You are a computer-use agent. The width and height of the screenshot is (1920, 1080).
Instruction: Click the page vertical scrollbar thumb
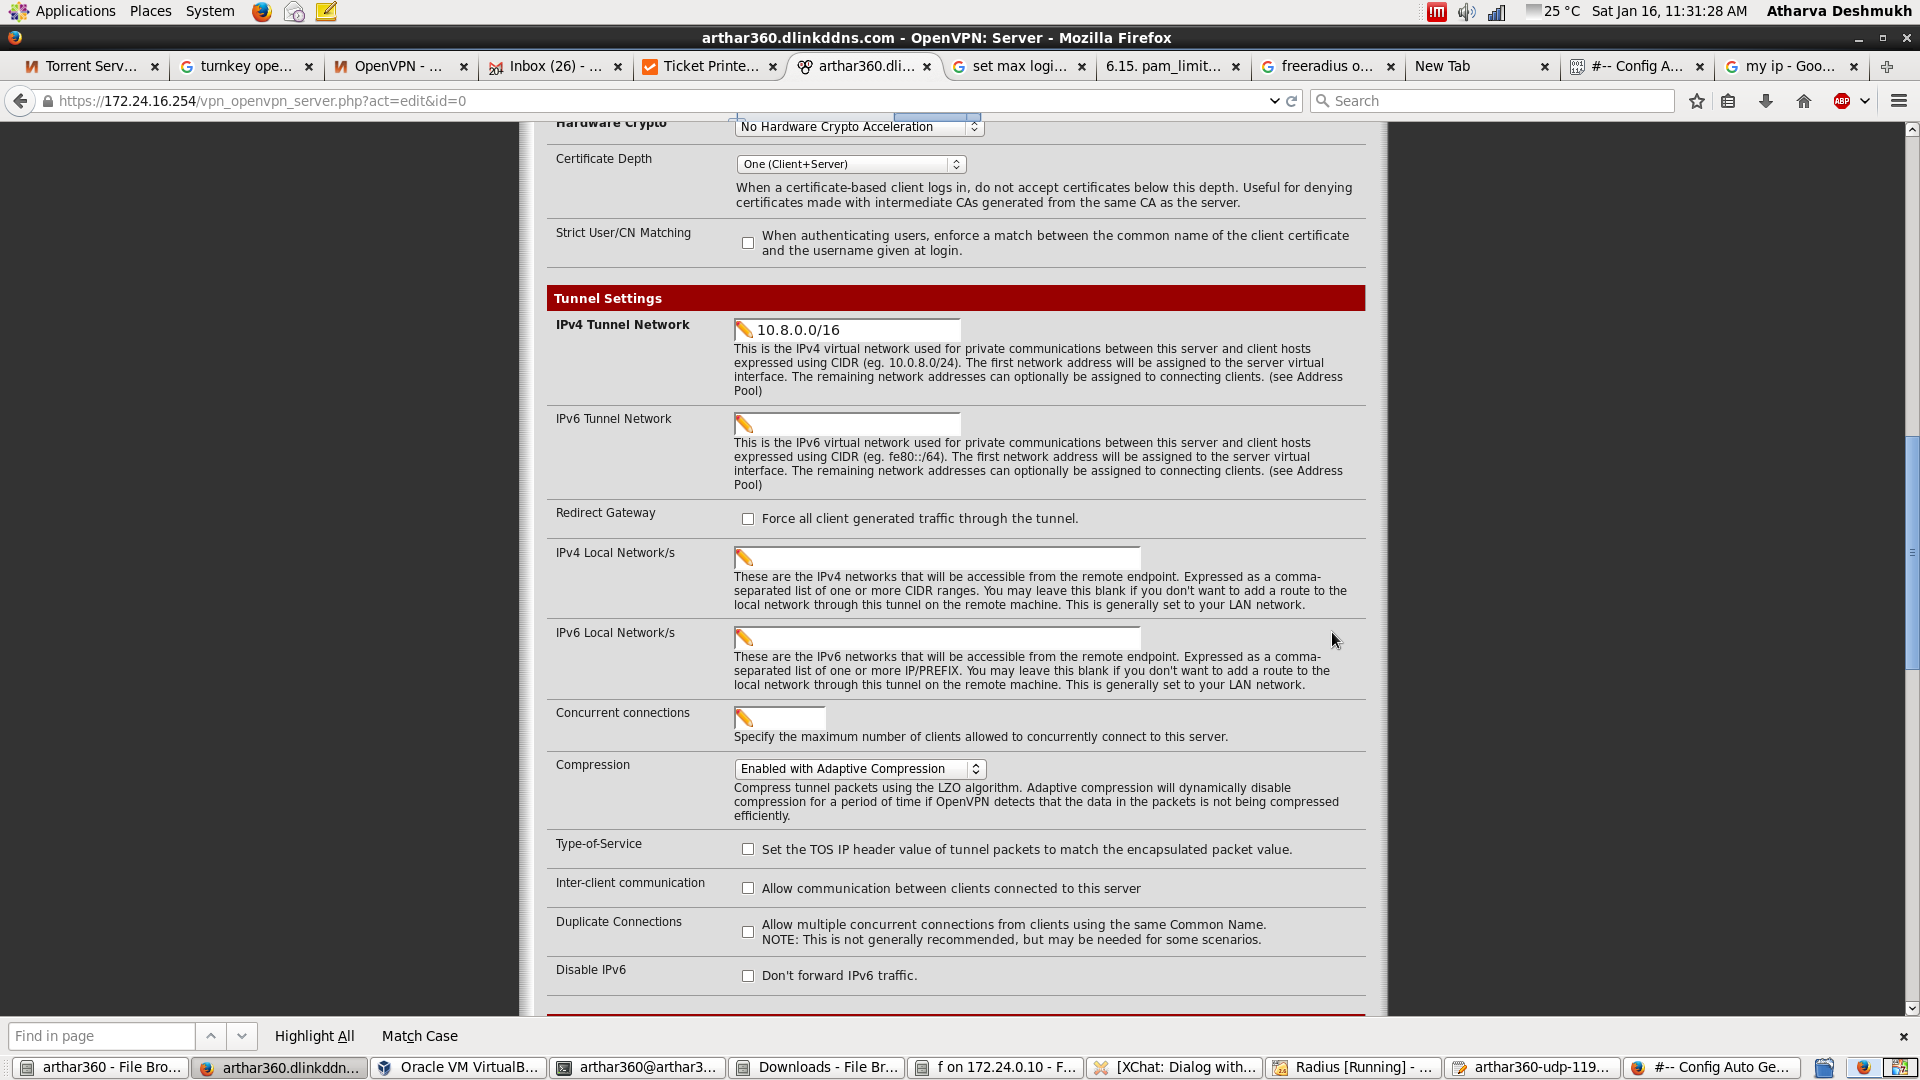tap(1912, 553)
